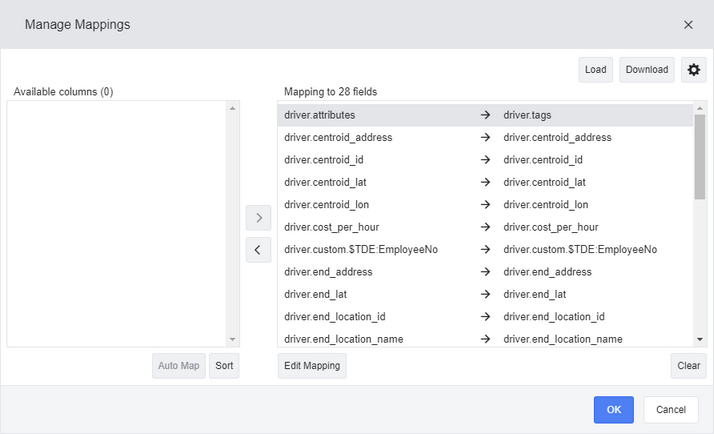This screenshot has width=714, height=434.
Task: Move selected column right with chevron button
Action: pos(259,218)
